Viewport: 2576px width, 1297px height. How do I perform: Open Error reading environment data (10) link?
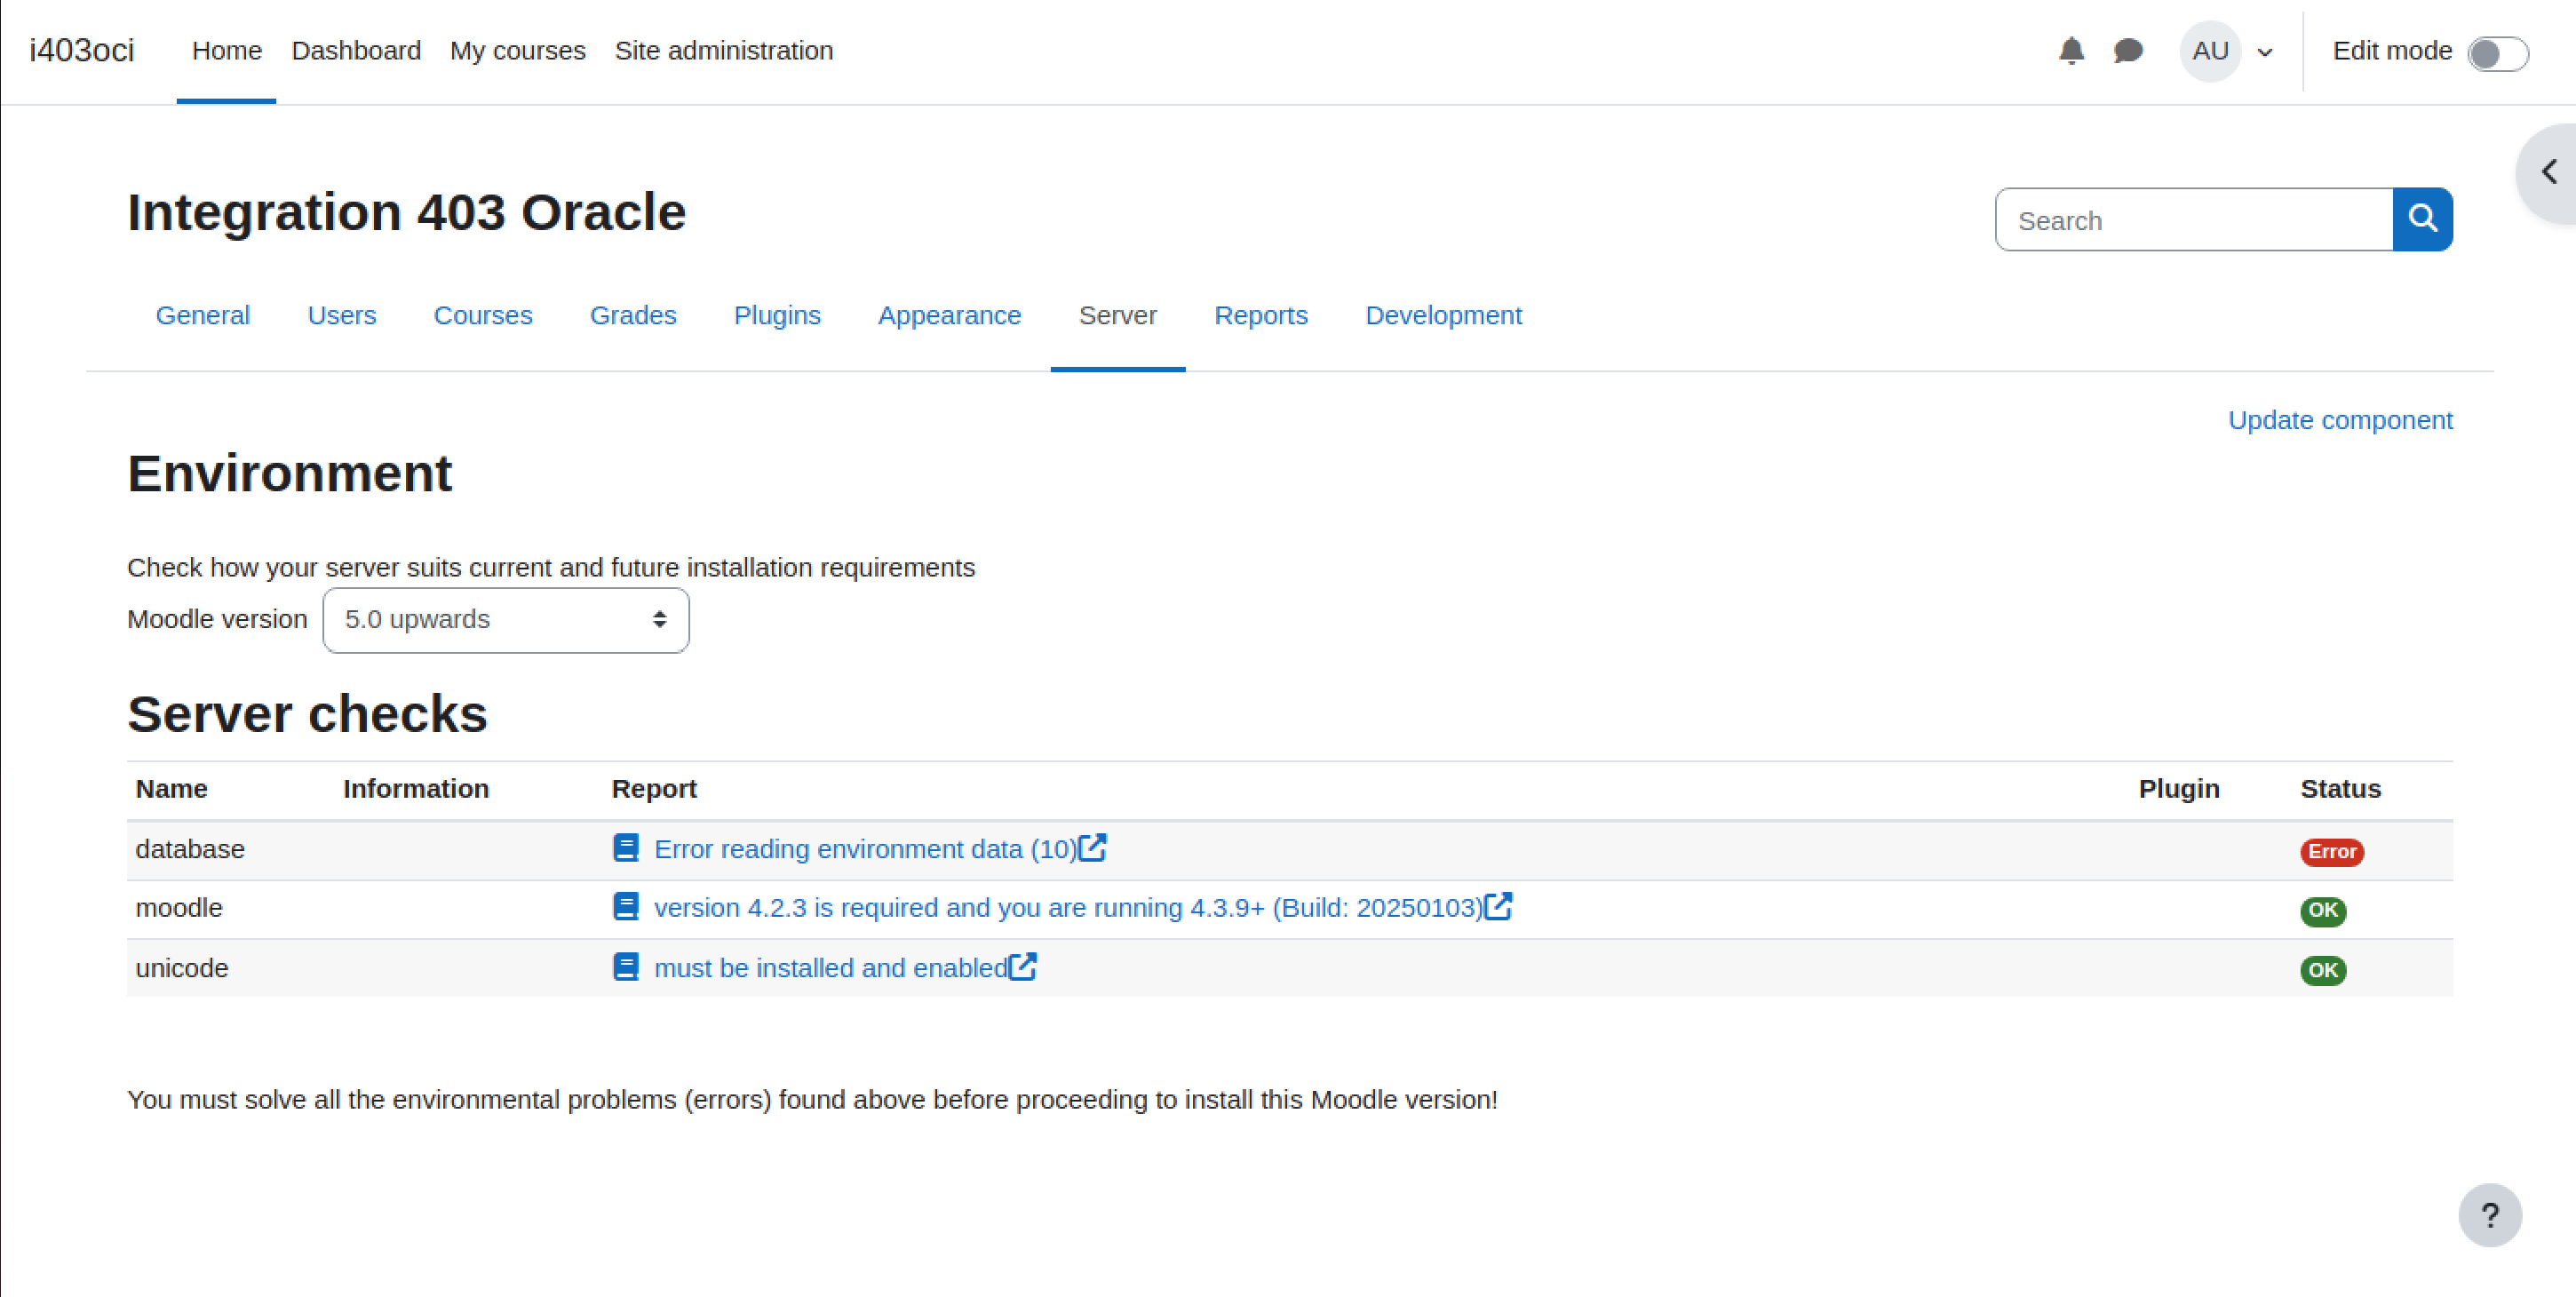coord(865,849)
